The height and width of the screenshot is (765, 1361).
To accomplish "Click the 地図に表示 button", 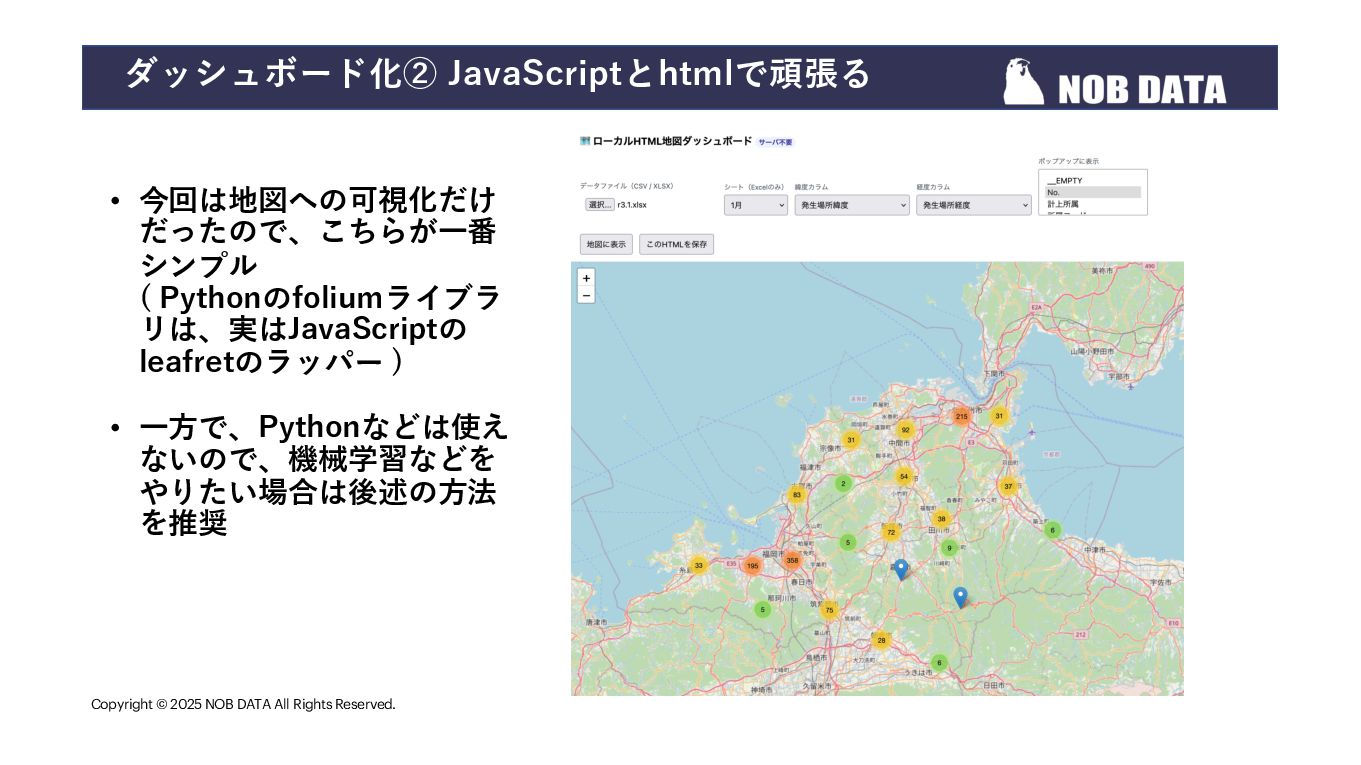I will (606, 244).
